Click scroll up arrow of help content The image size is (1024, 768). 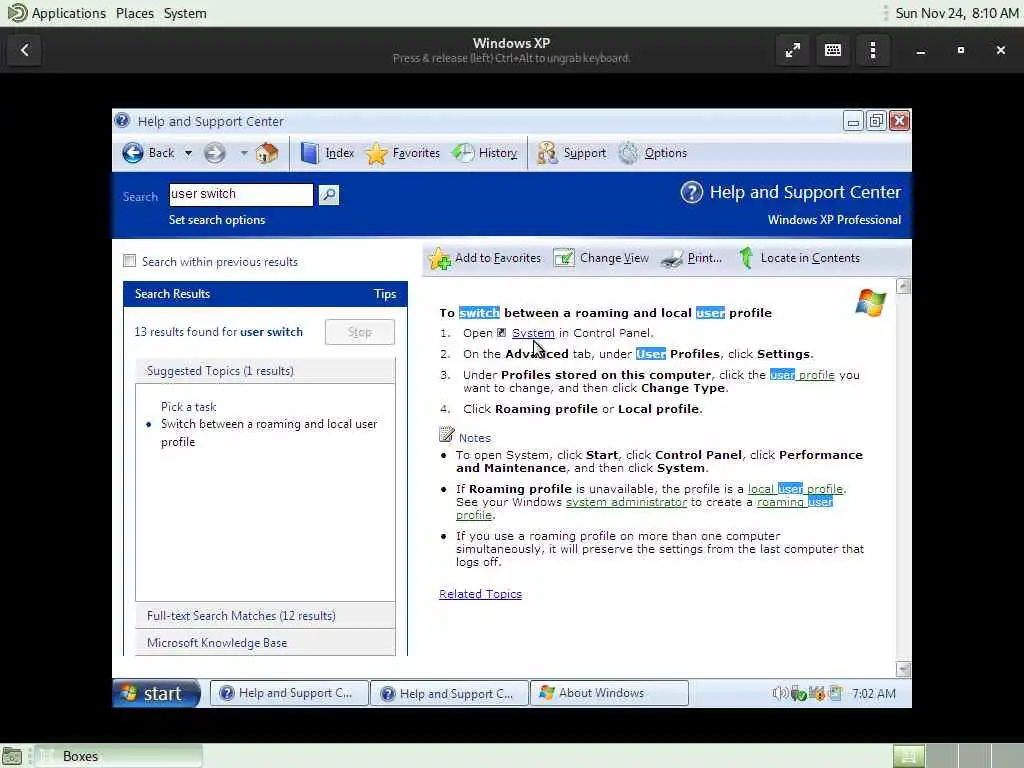tap(904, 286)
